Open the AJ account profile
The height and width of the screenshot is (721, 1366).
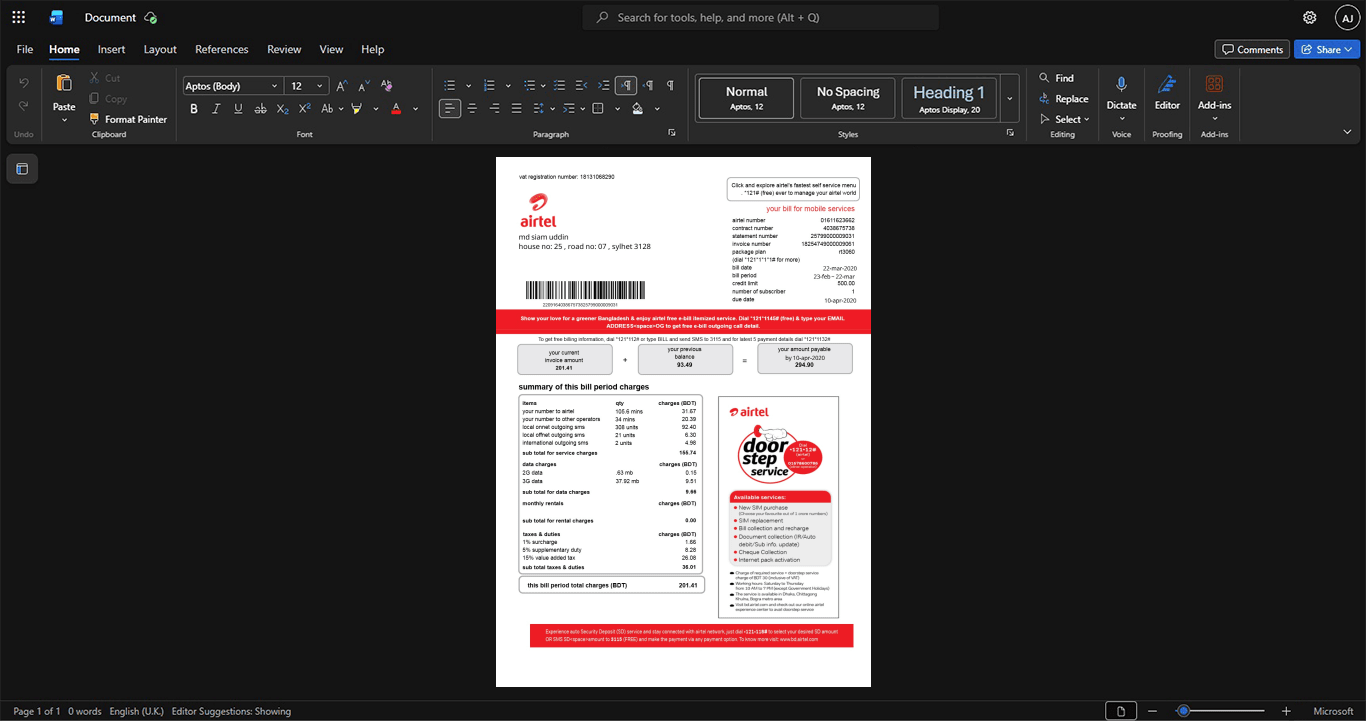click(1347, 17)
